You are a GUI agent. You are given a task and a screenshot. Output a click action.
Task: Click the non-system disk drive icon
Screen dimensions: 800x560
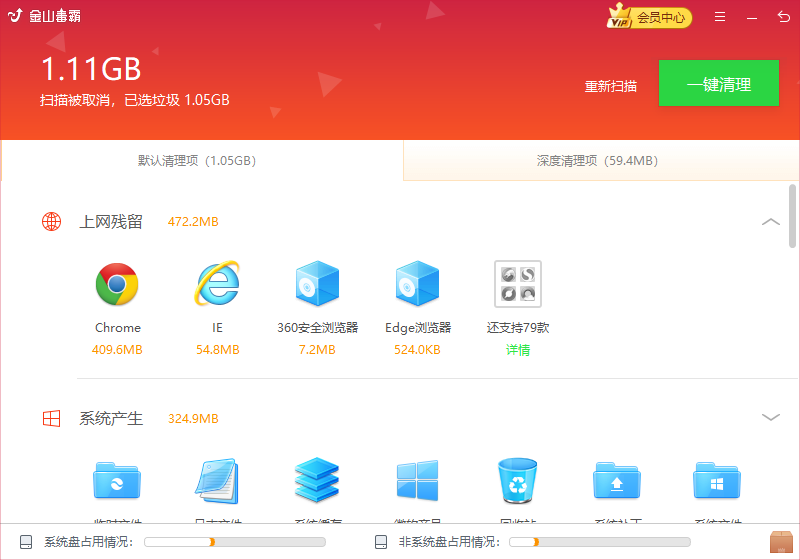tap(381, 542)
